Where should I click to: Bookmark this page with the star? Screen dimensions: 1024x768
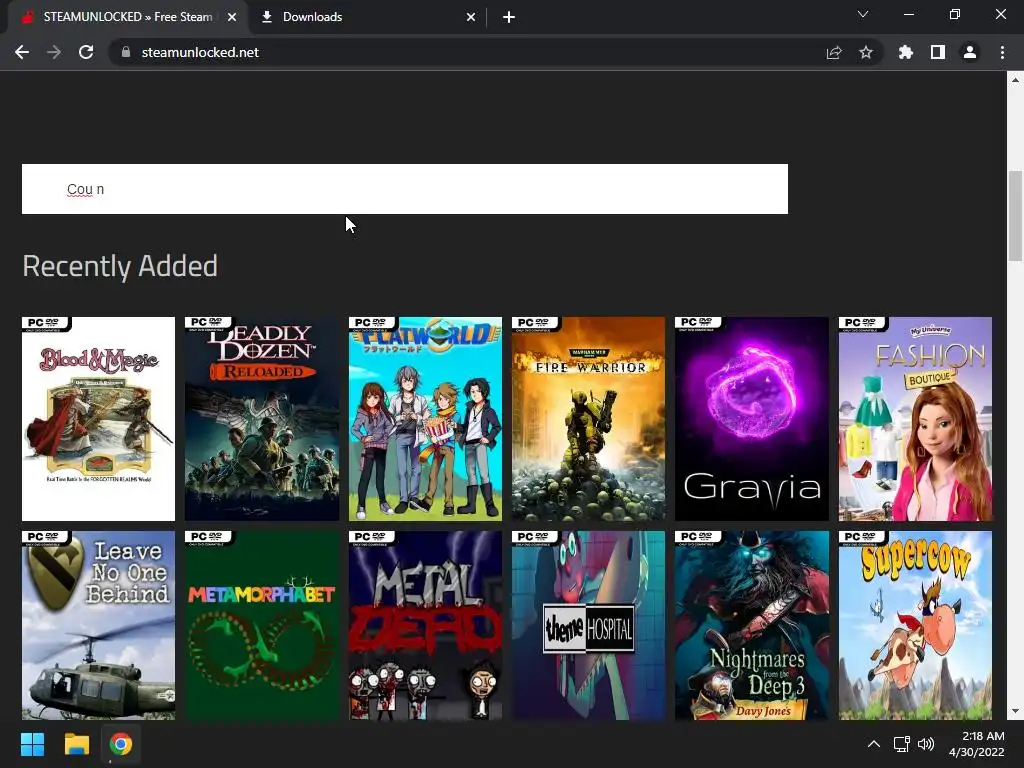[x=866, y=52]
